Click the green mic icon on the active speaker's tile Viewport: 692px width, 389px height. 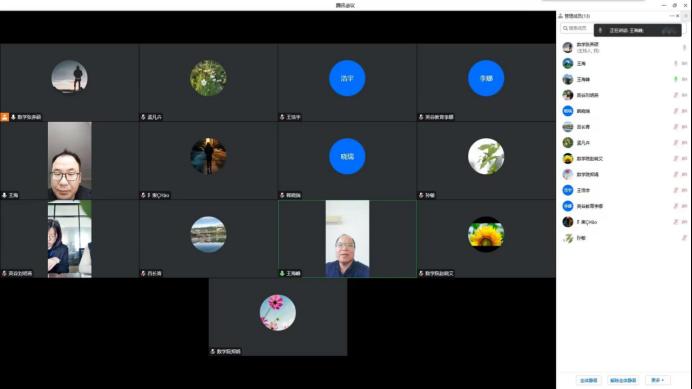tap(282, 273)
